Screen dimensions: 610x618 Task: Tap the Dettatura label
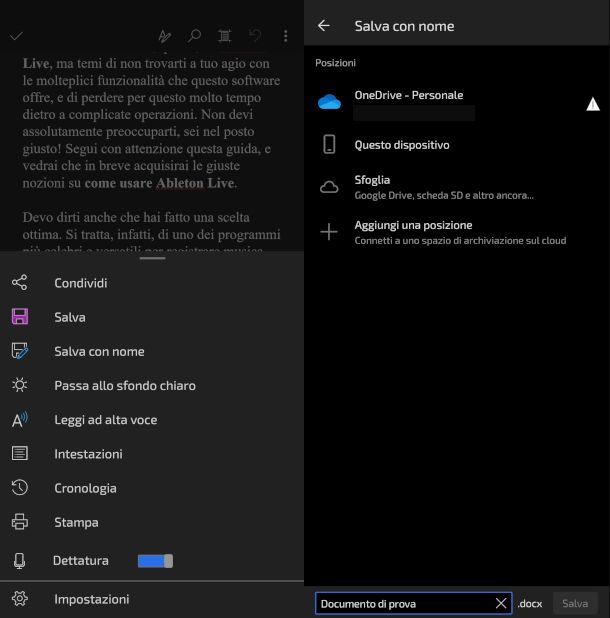[x=81, y=560]
